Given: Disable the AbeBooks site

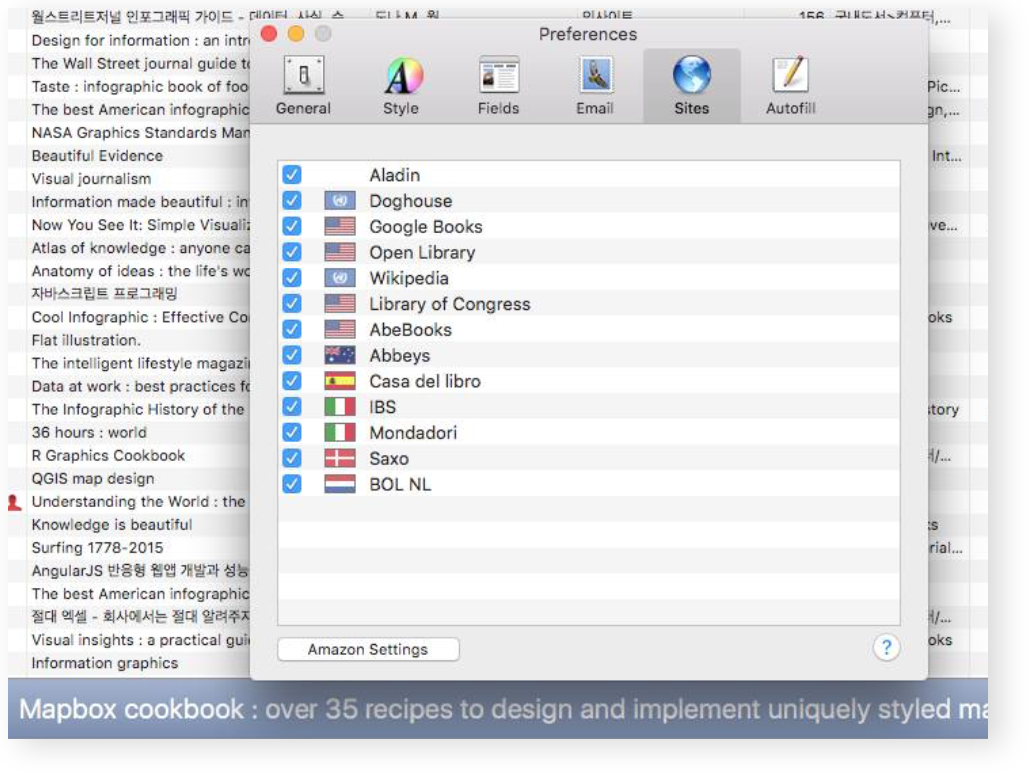Looking at the screenshot, I should tap(292, 330).
